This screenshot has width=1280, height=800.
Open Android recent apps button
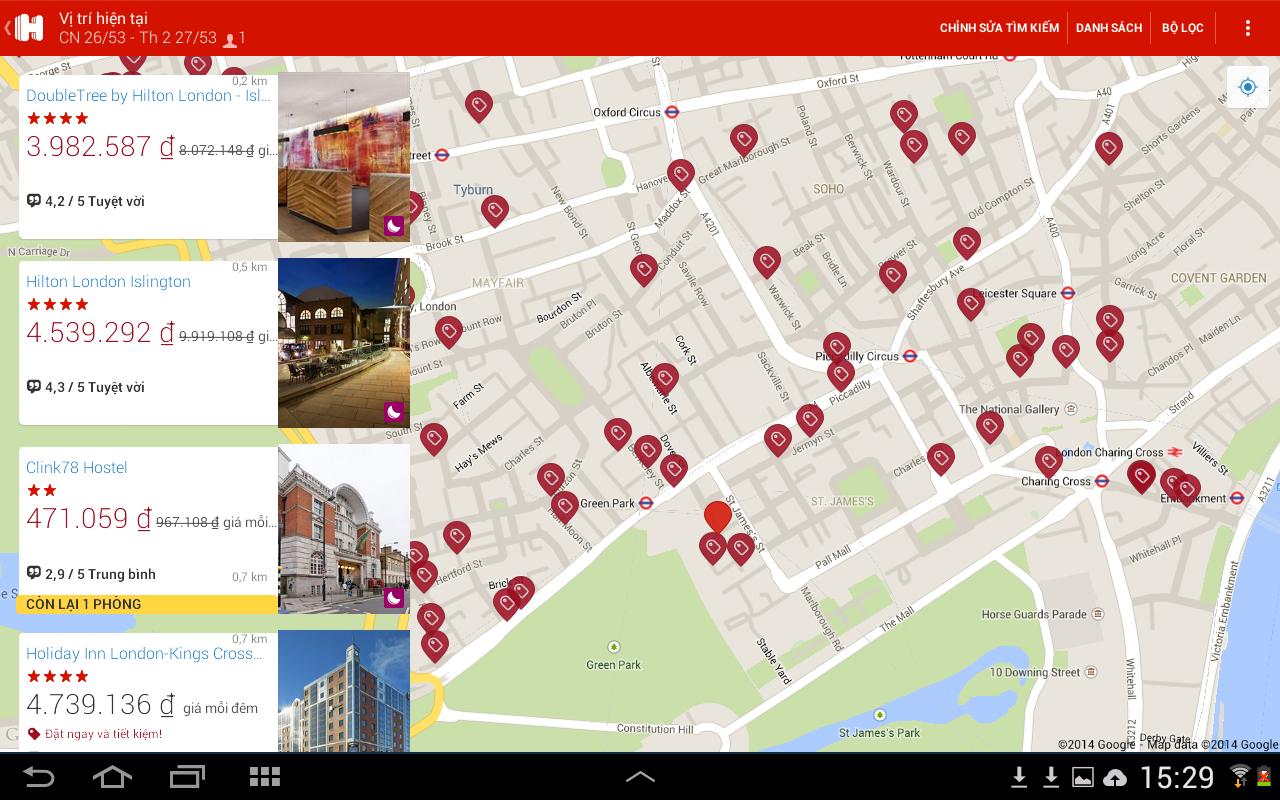[187, 777]
